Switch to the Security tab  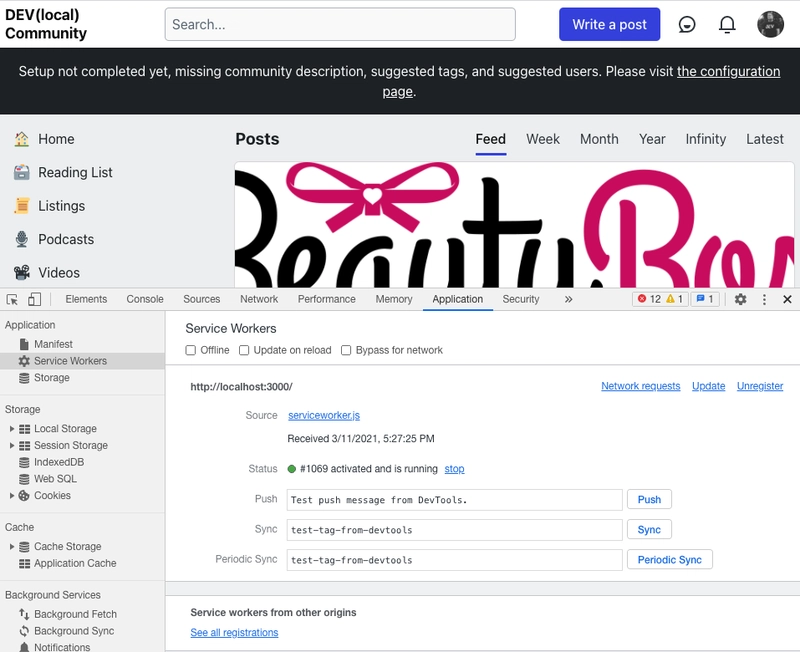pos(520,299)
